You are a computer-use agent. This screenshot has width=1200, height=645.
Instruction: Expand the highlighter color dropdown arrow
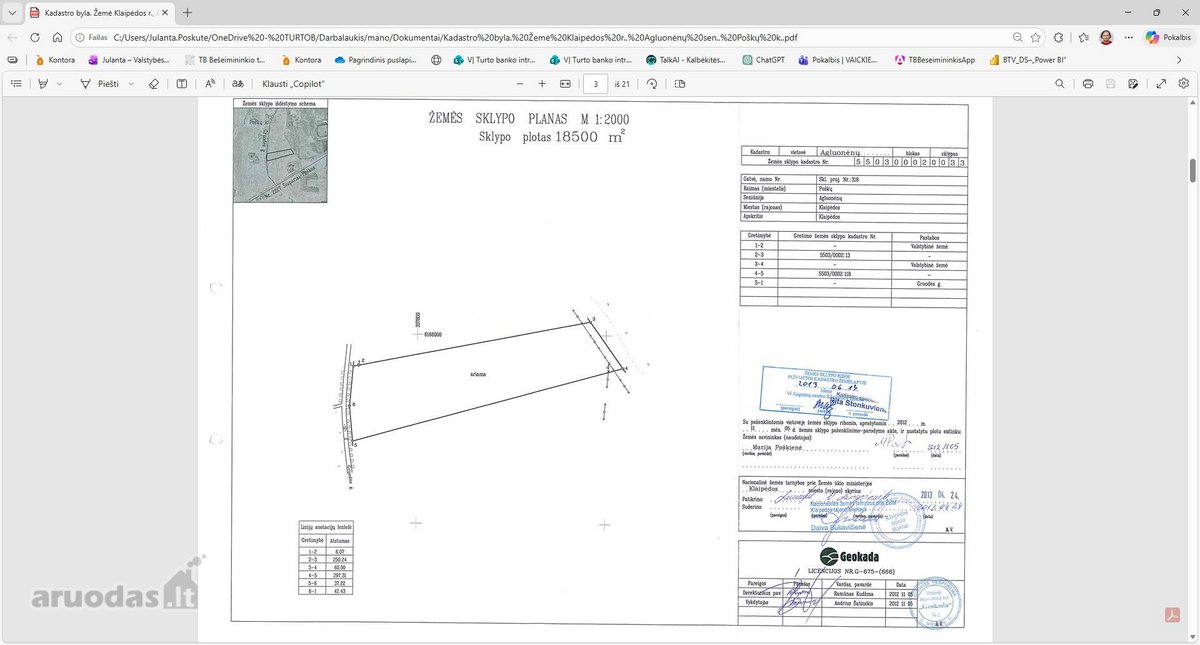click(60, 84)
